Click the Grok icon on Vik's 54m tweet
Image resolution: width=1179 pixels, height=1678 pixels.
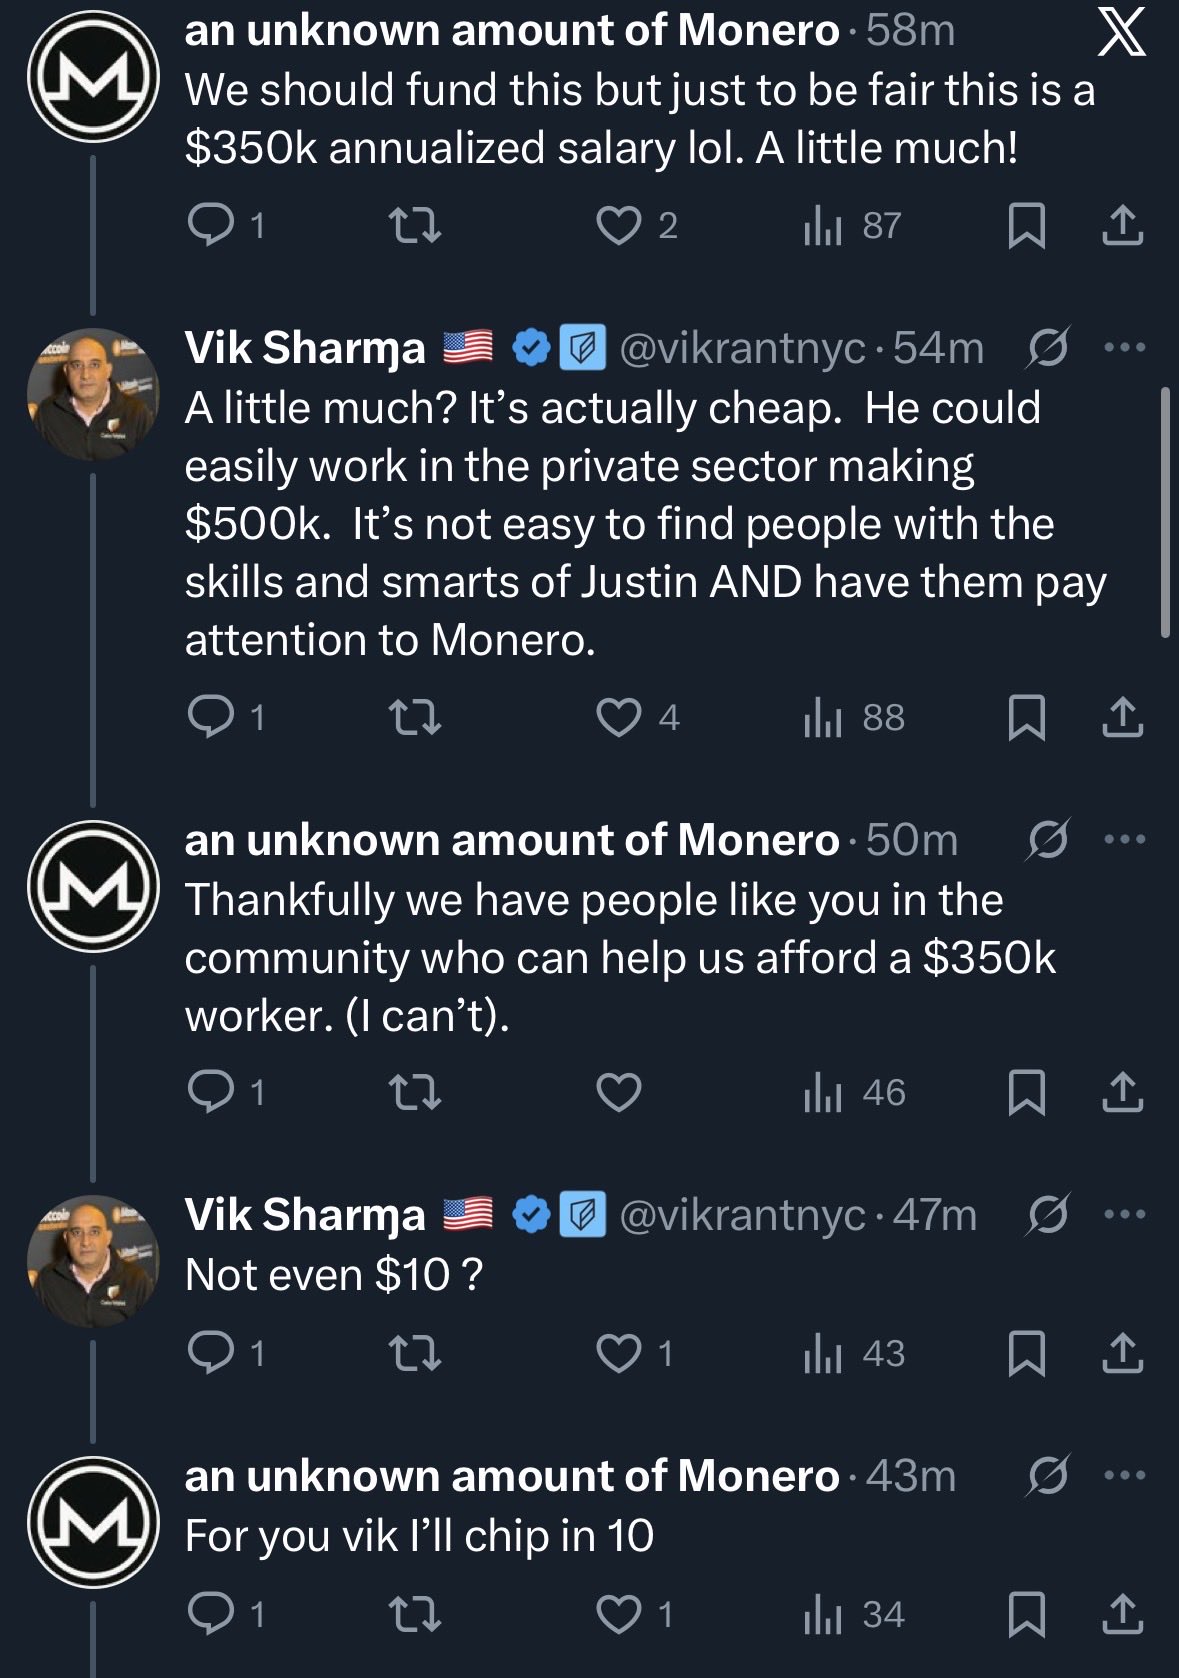click(1048, 348)
